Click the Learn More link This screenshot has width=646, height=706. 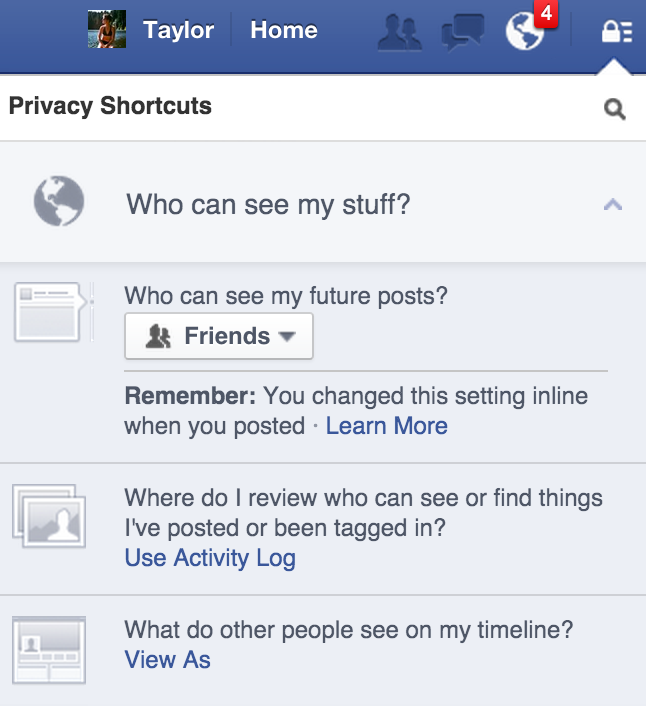(387, 425)
